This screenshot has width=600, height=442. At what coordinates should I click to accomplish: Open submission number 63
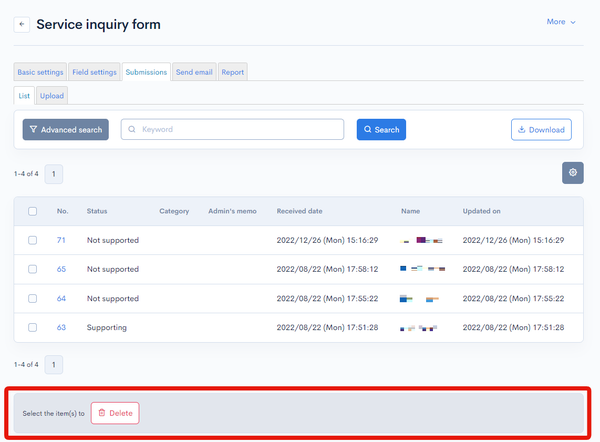[61, 328]
